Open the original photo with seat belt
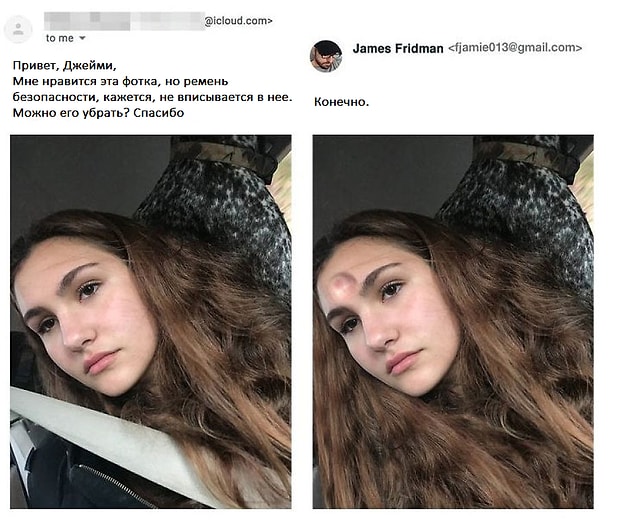The image size is (635, 524). pyautogui.click(x=151, y=322)
